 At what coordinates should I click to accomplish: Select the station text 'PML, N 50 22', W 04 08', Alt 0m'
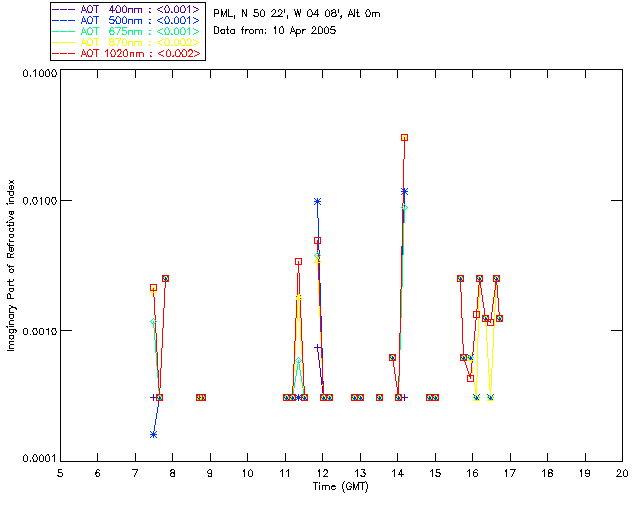(x=297, y=14)
